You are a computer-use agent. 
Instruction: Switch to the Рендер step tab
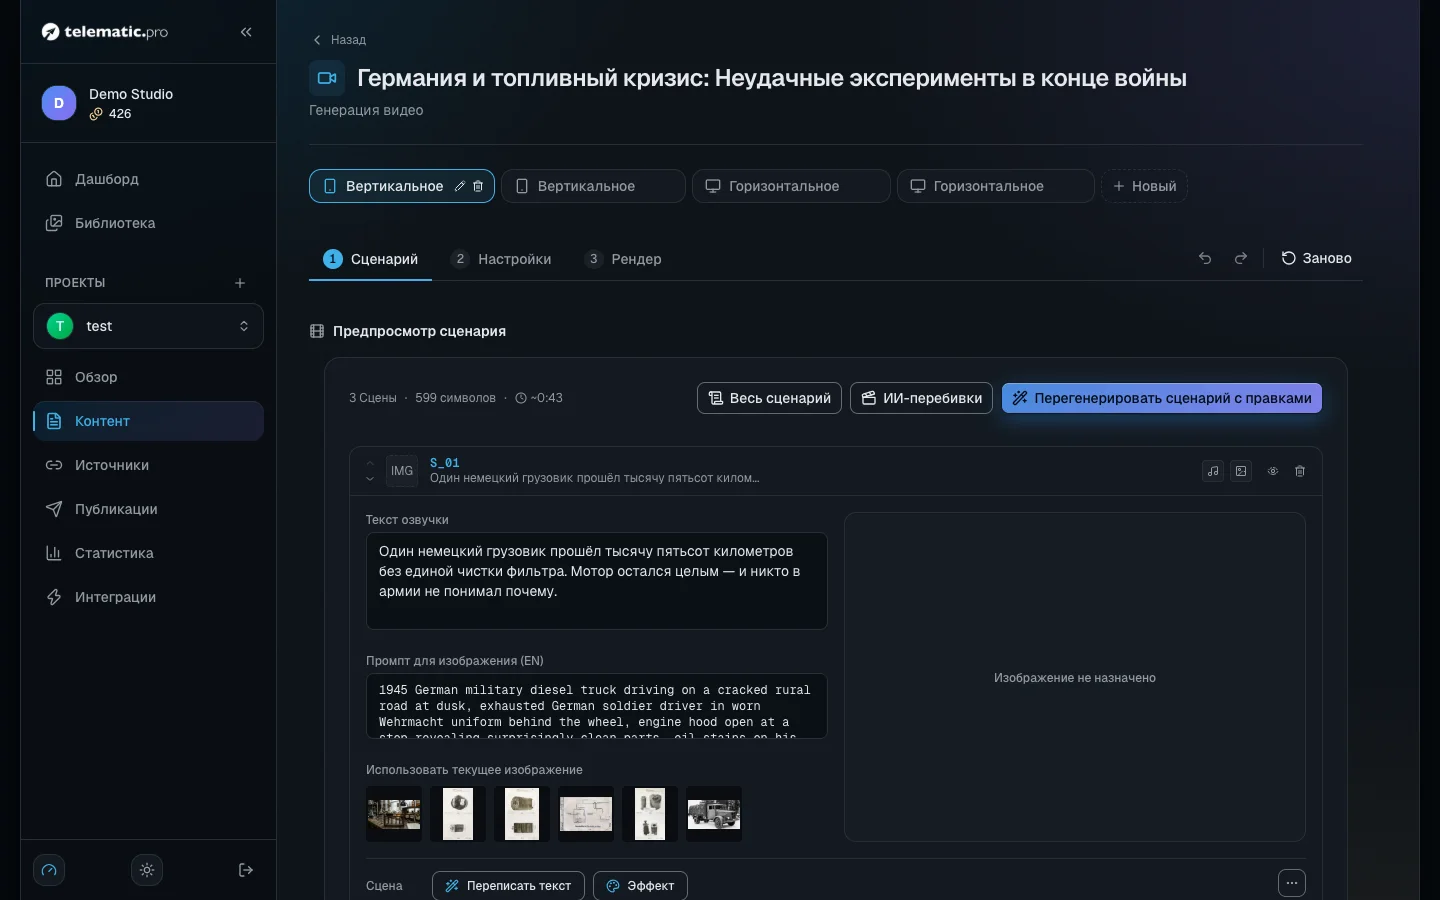coord(623,259)
